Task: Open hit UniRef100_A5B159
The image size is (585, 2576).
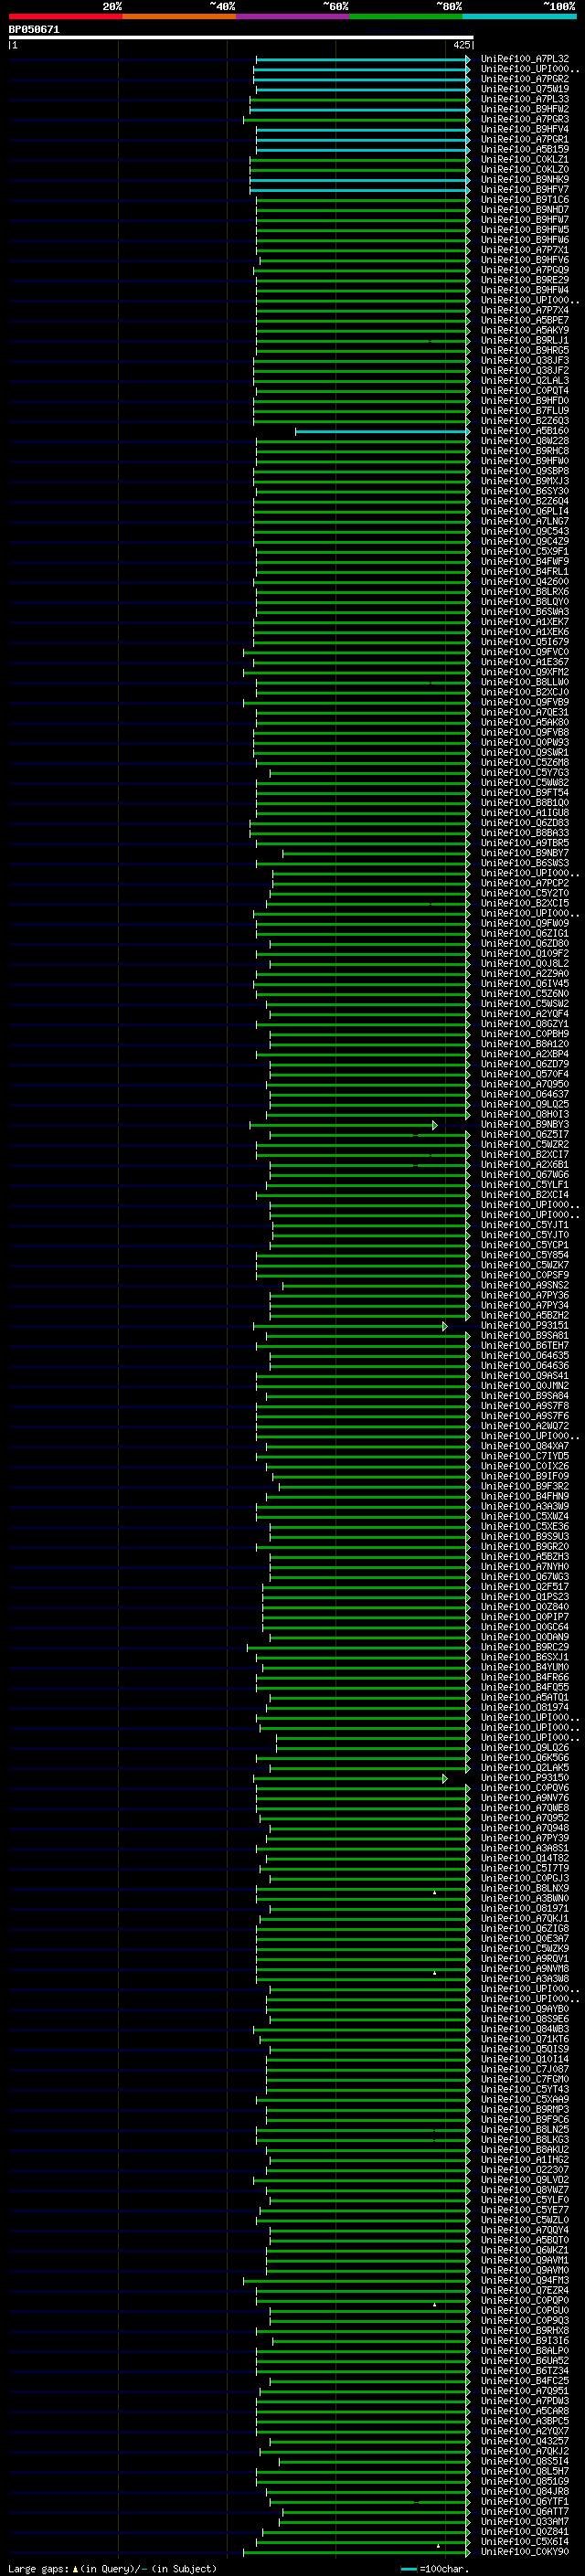Action: point(525,149)
